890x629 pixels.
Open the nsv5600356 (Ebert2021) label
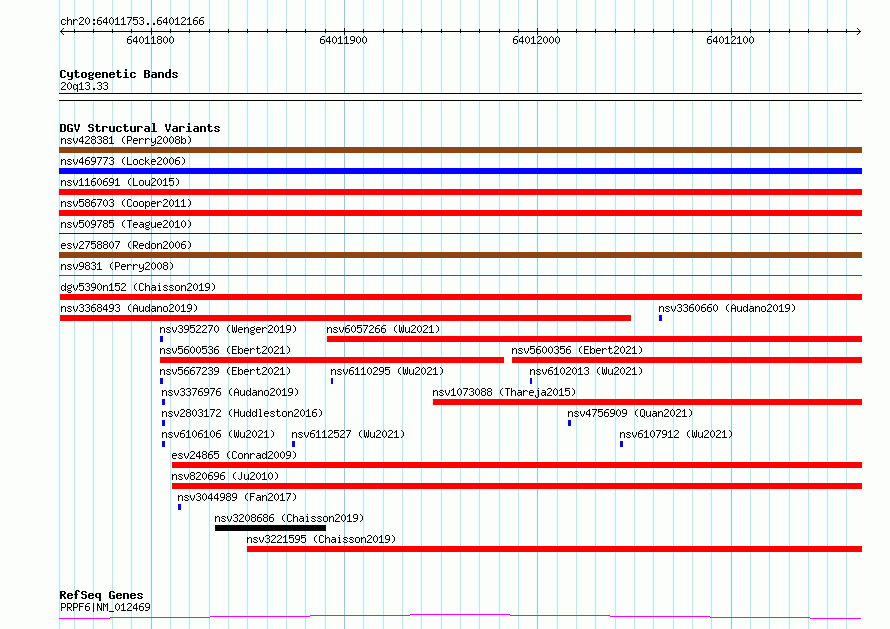(x=577, y=350)
